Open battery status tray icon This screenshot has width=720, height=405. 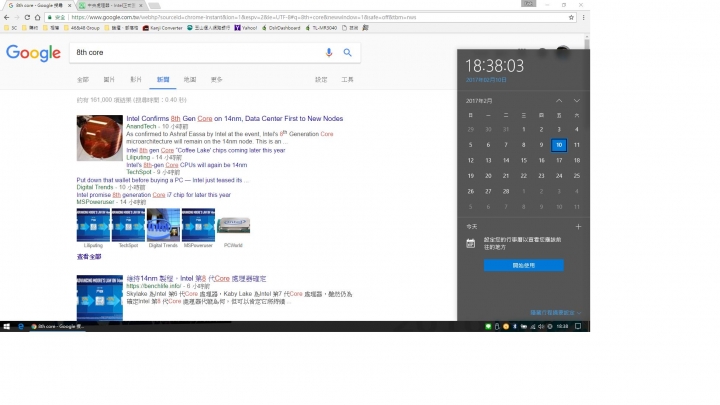523,326
